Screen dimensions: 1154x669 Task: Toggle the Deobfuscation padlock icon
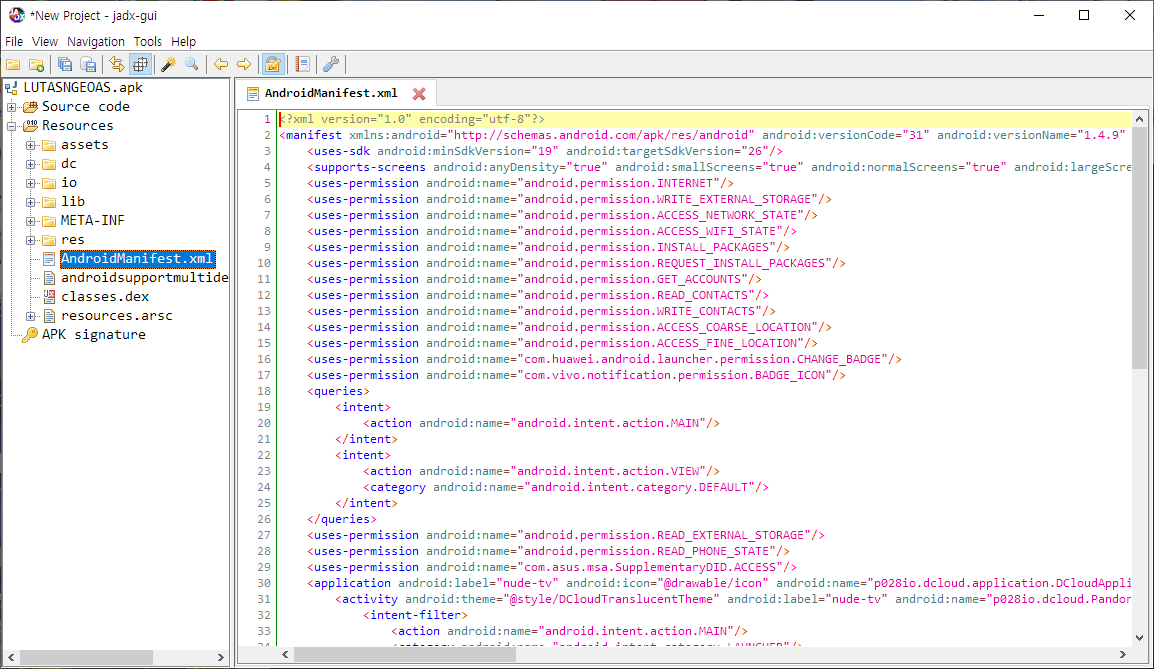[273, 65]
